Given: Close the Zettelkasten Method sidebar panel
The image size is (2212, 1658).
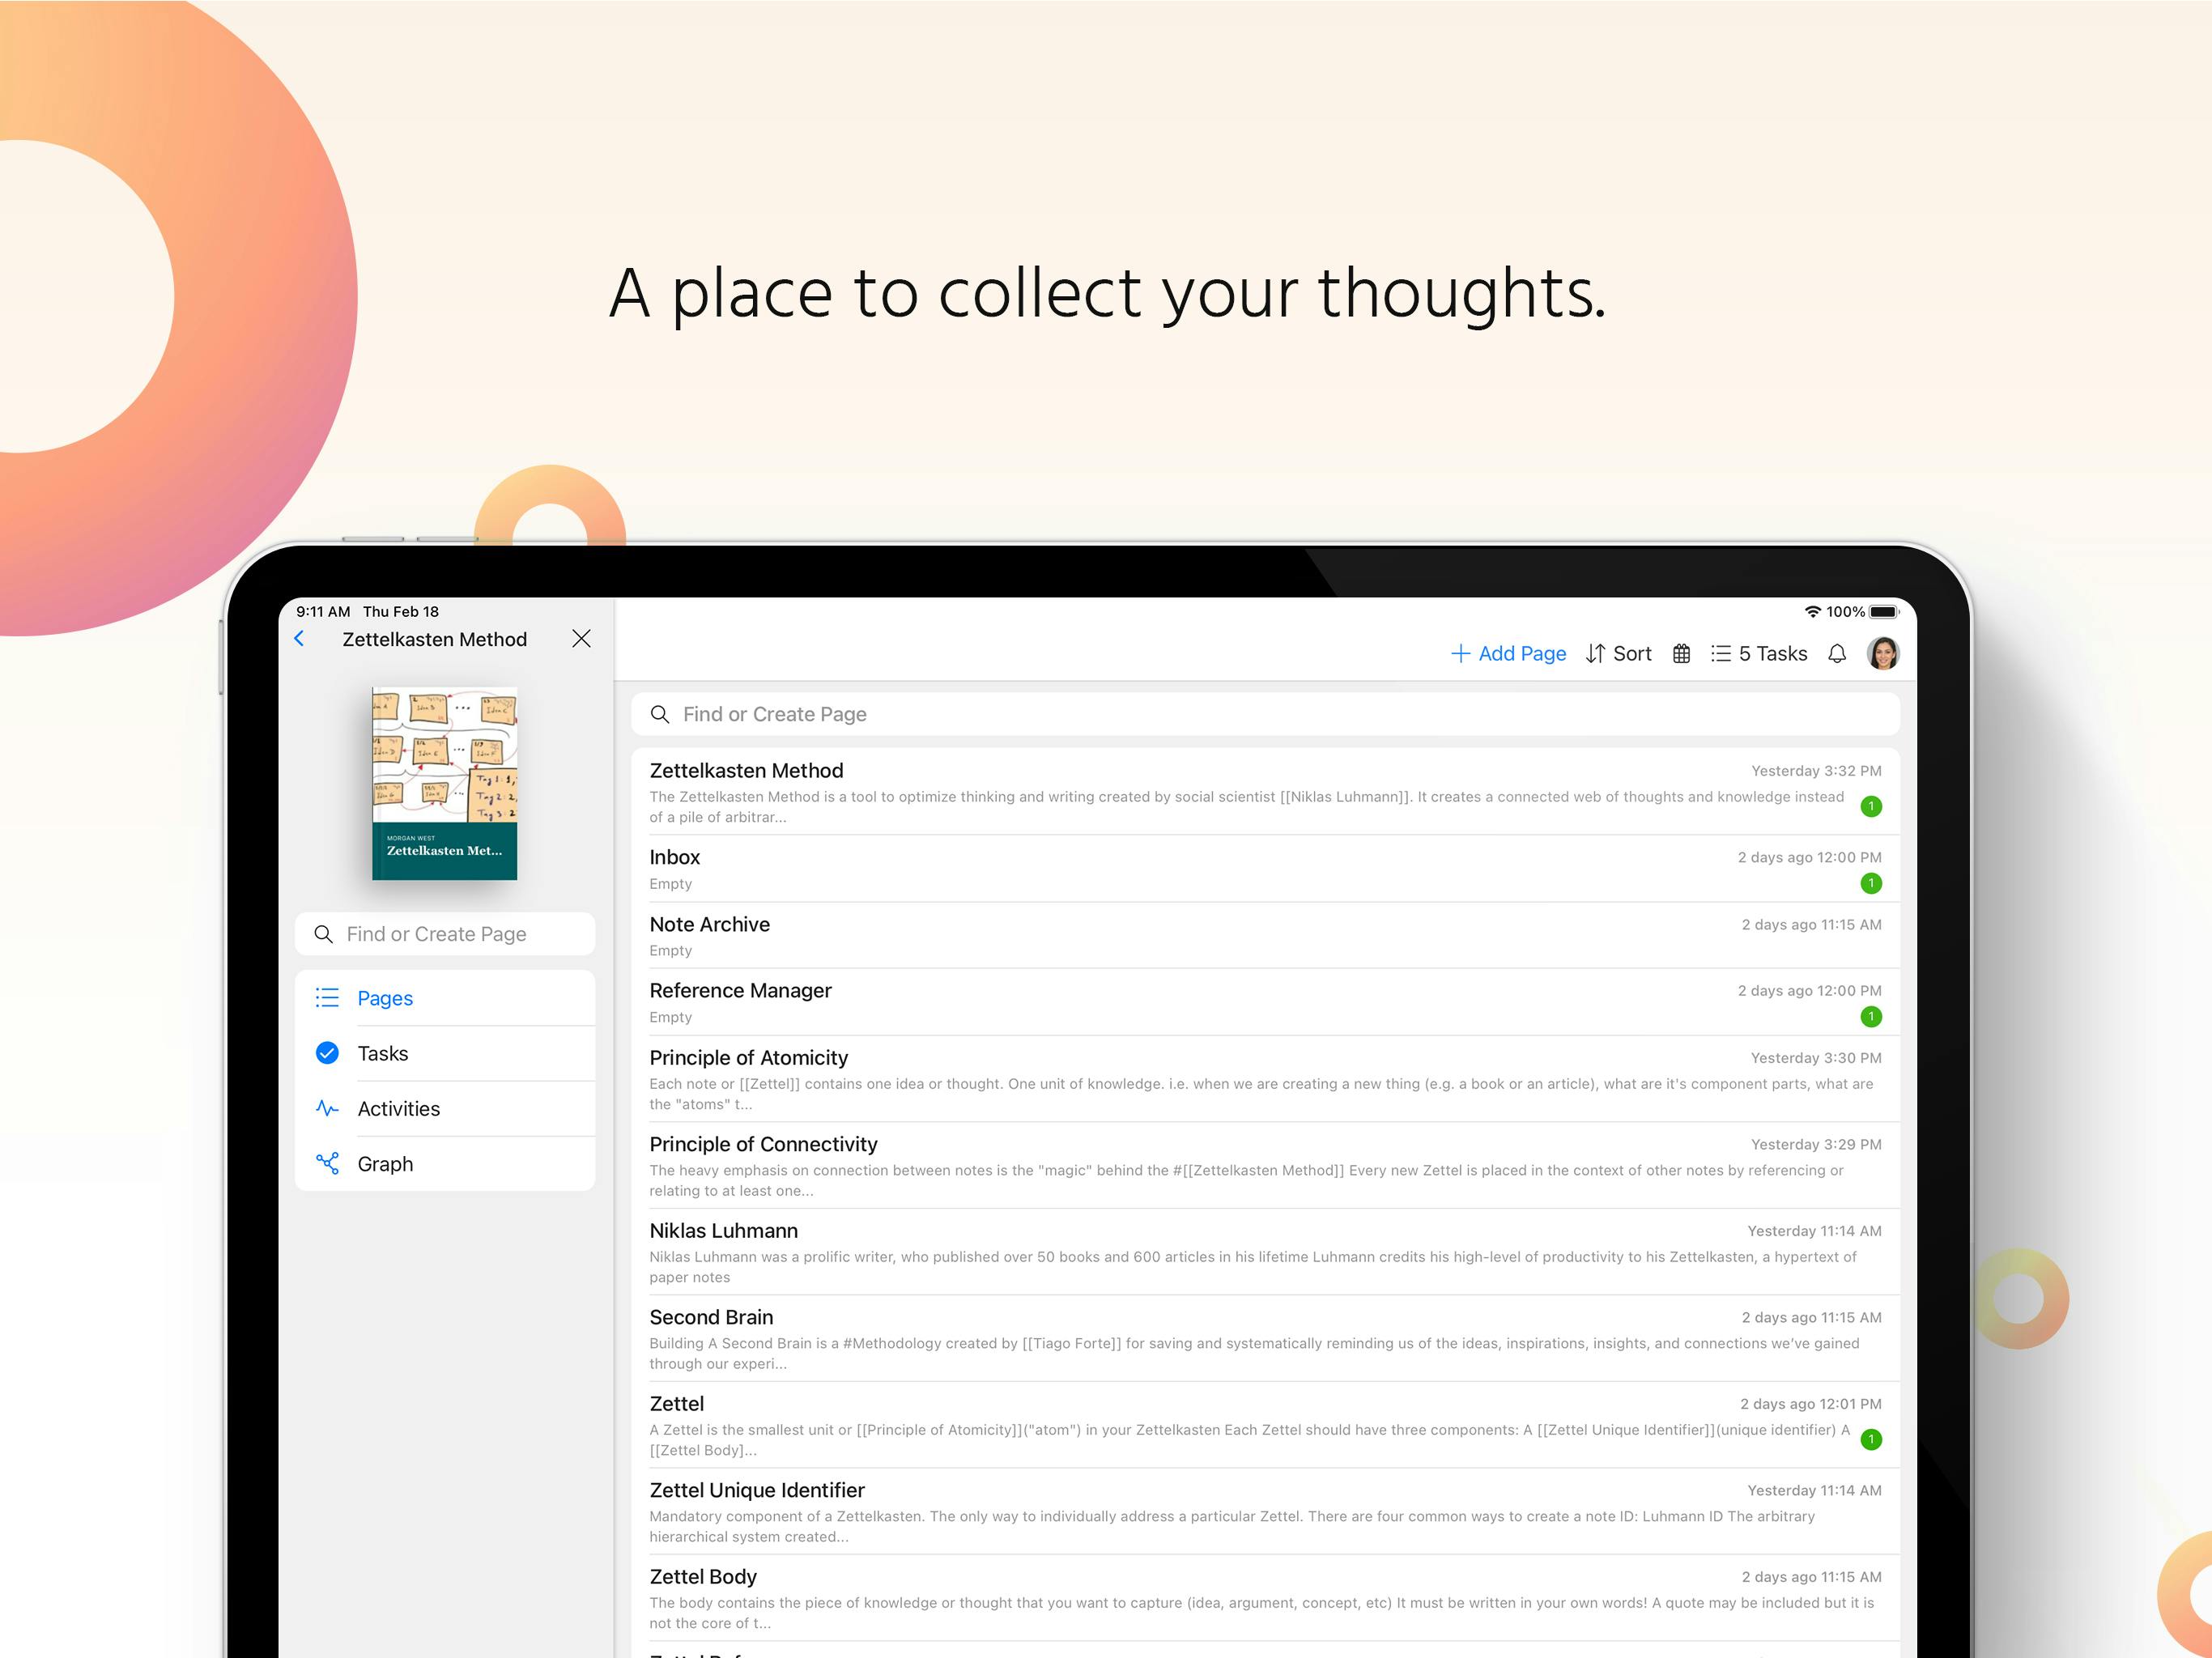Looking at the screenshot, I should point(581,639).
